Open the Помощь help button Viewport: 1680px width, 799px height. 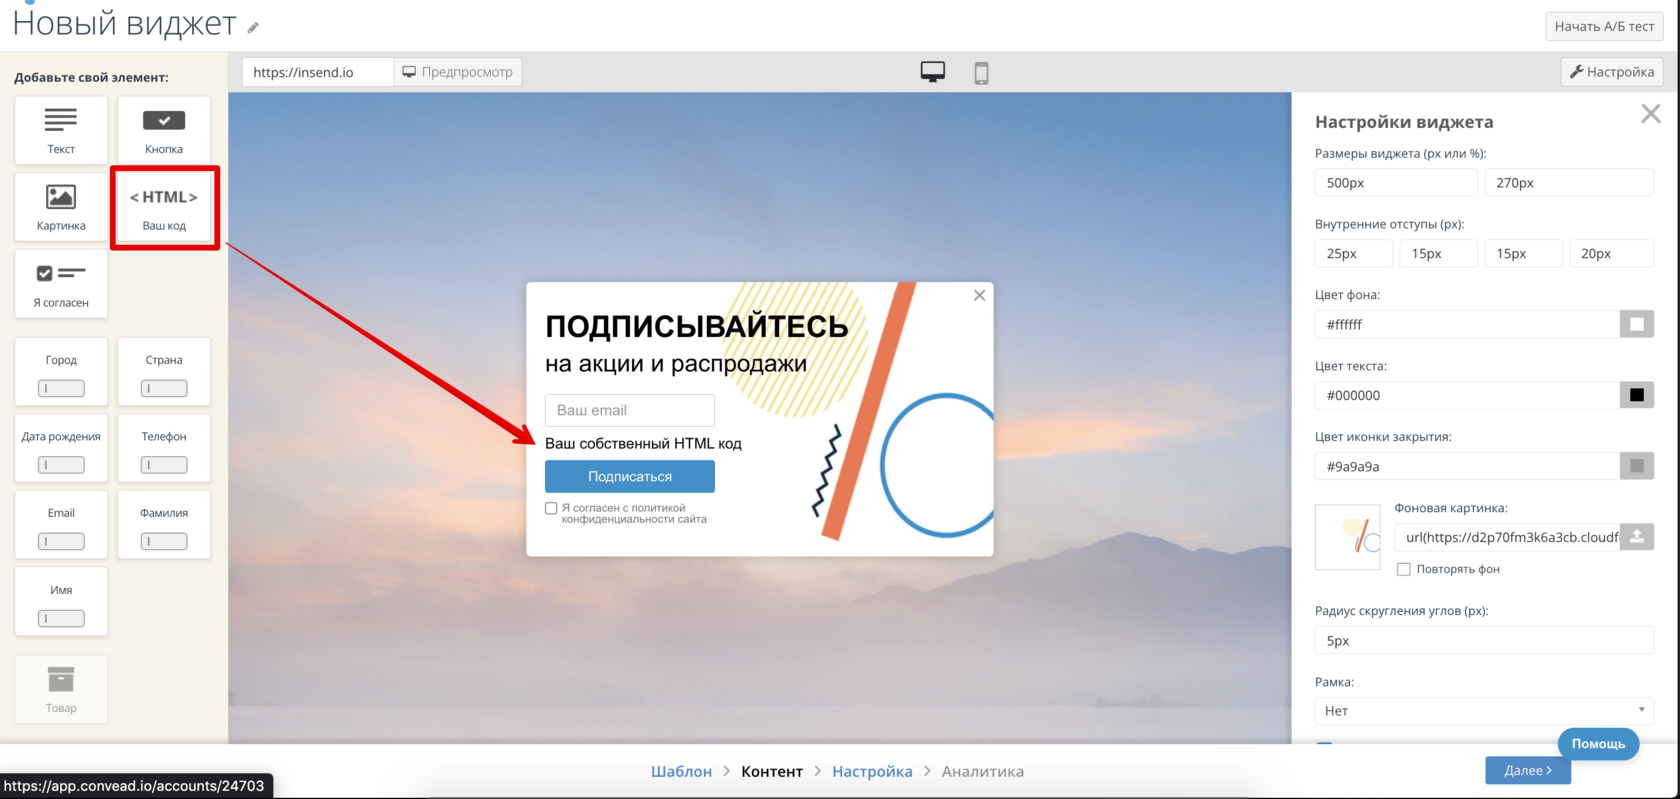(x=1598, y=743)
